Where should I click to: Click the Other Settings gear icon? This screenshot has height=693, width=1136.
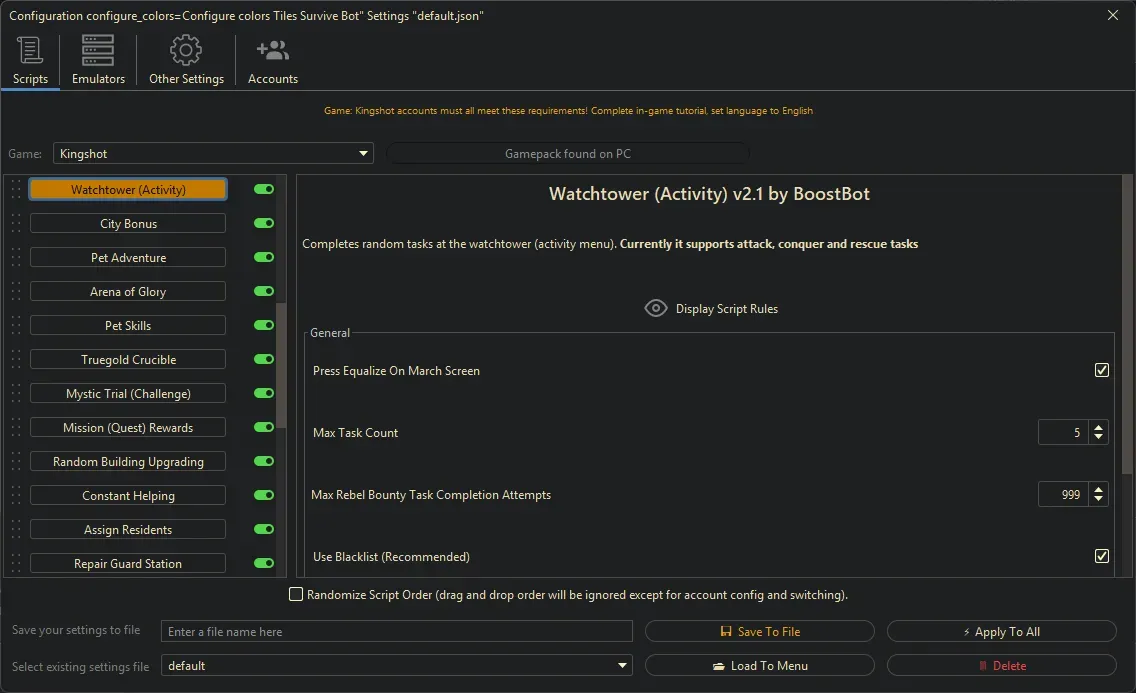185,49
